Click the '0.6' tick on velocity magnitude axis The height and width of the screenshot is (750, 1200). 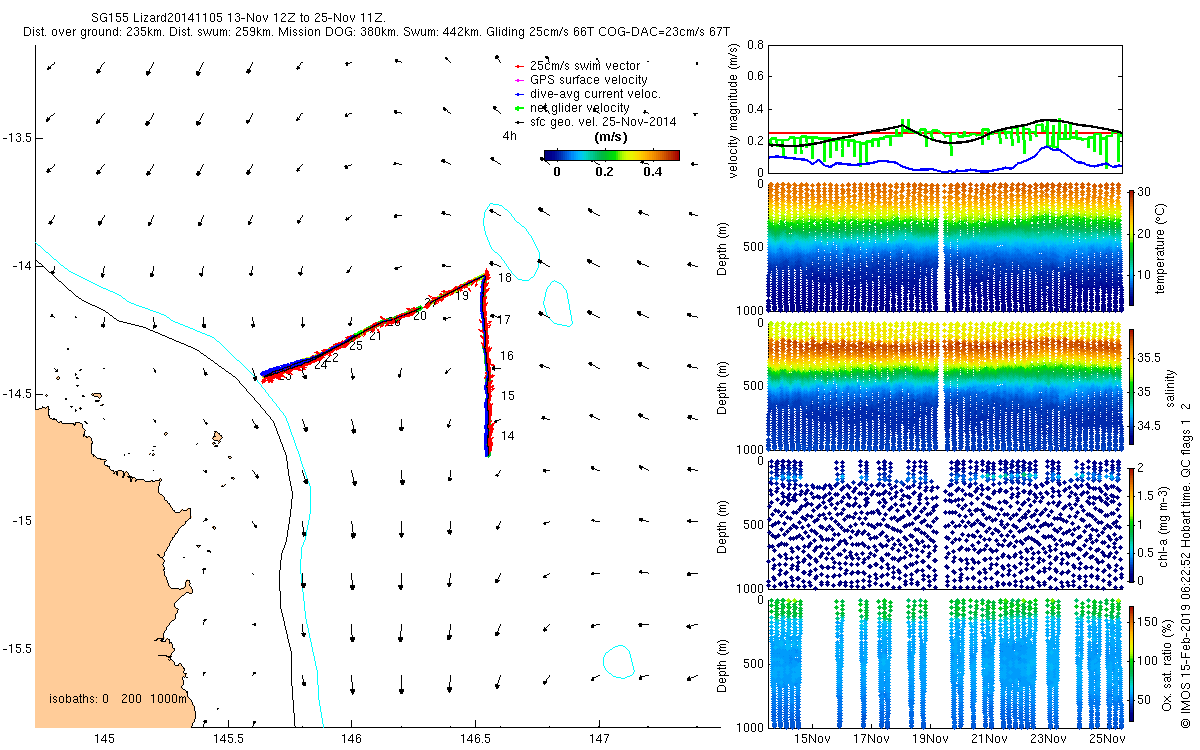[755, 77]
